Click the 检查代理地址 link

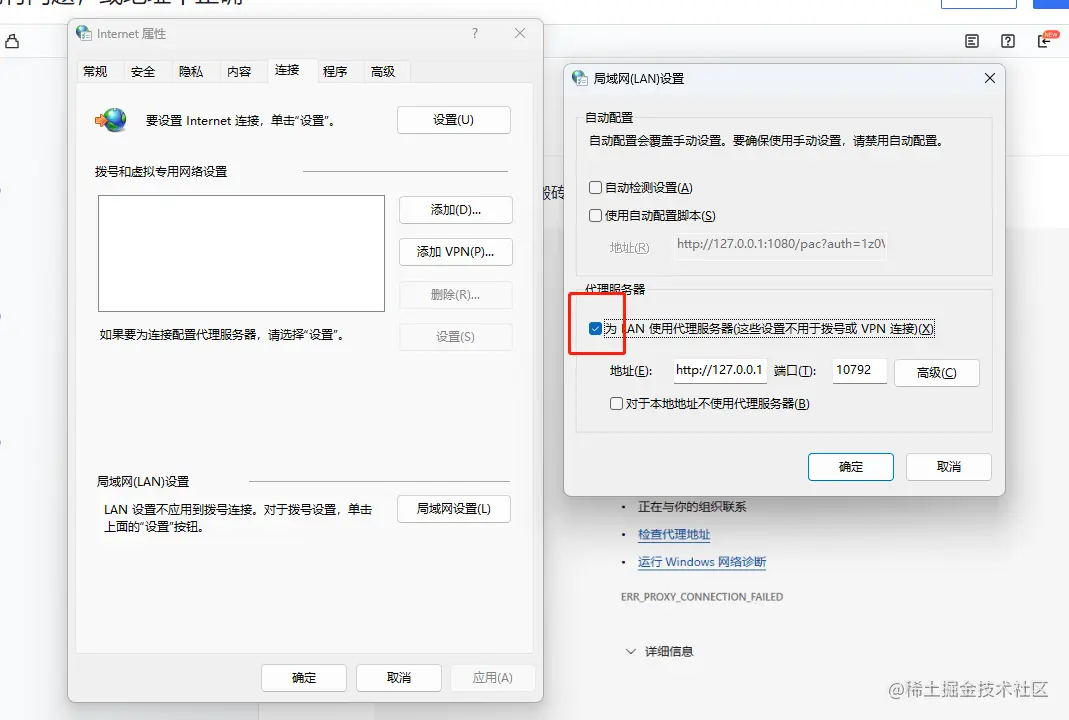[674, 535]
